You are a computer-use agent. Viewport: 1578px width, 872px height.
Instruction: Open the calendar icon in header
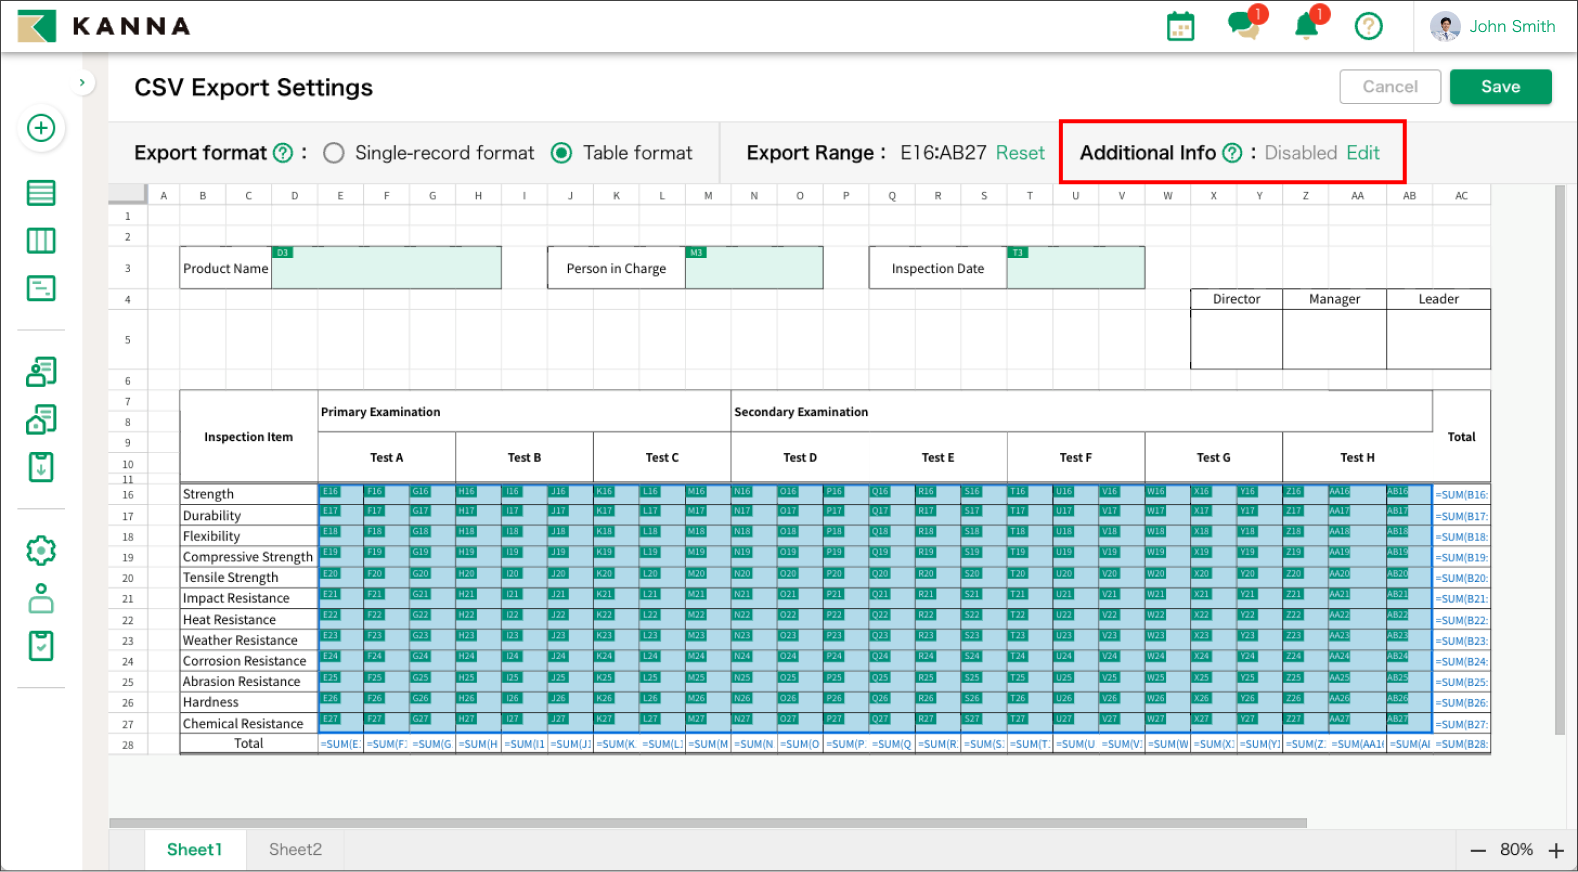(x=1180, y=27)
